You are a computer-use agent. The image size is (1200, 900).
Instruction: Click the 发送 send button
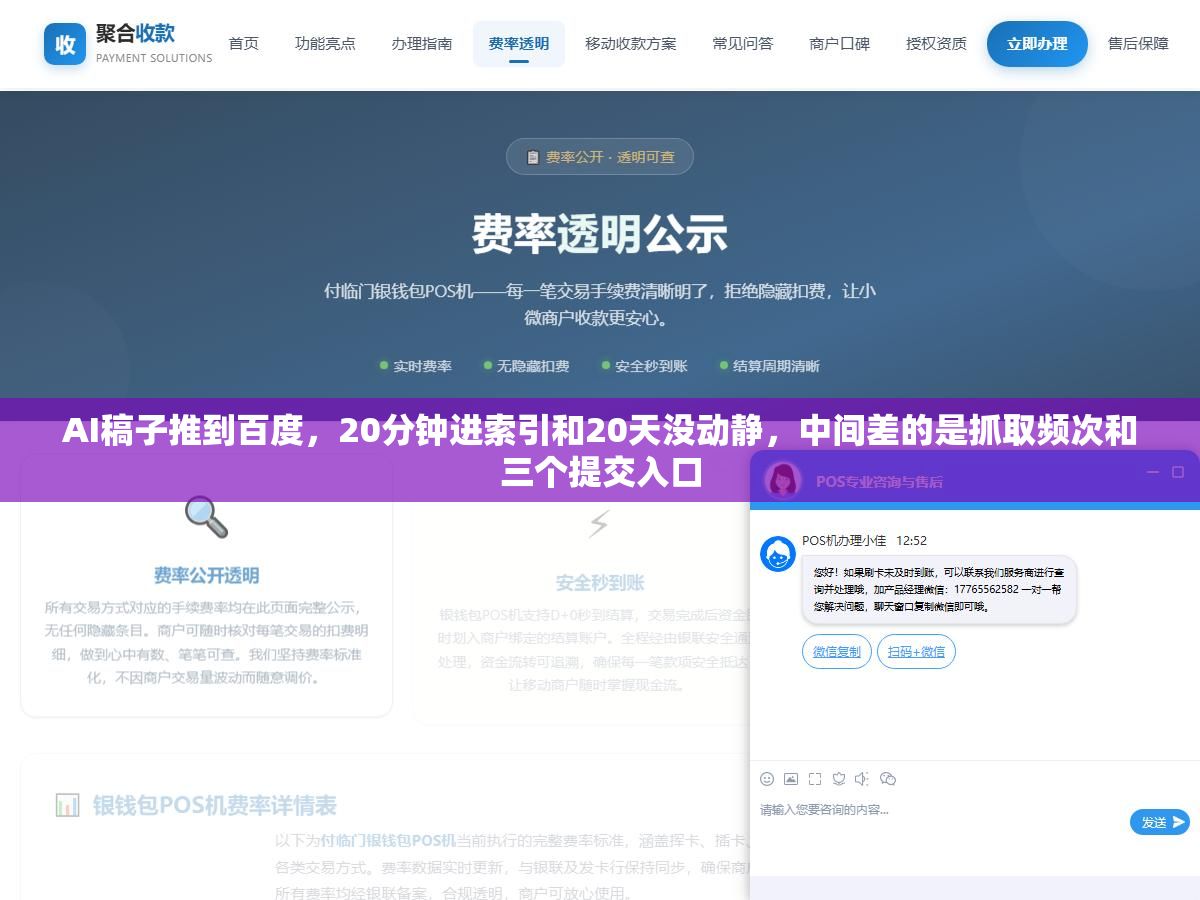click(x=1160, y=822)
